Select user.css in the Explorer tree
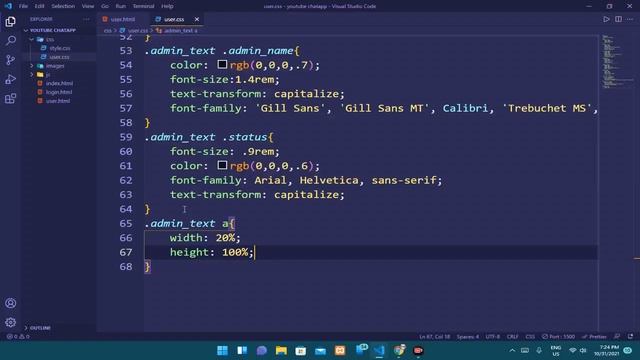 click(59, 57)
